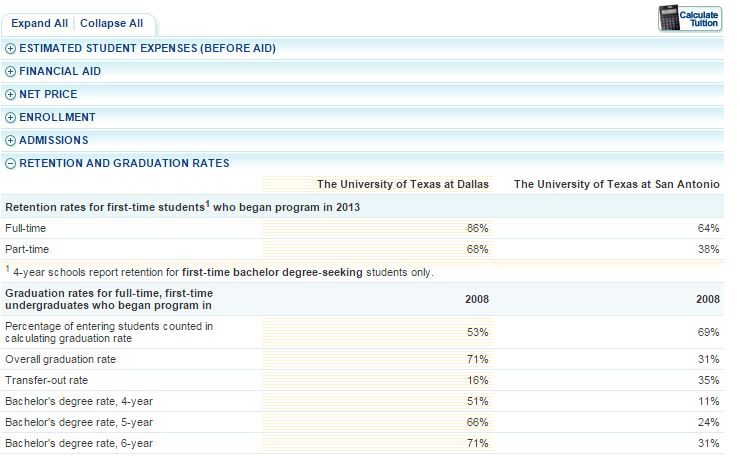This screenshot has height=459, width=740.
Task: Click San Antonio overall graduation rate 31%
Action: (708, 359)
